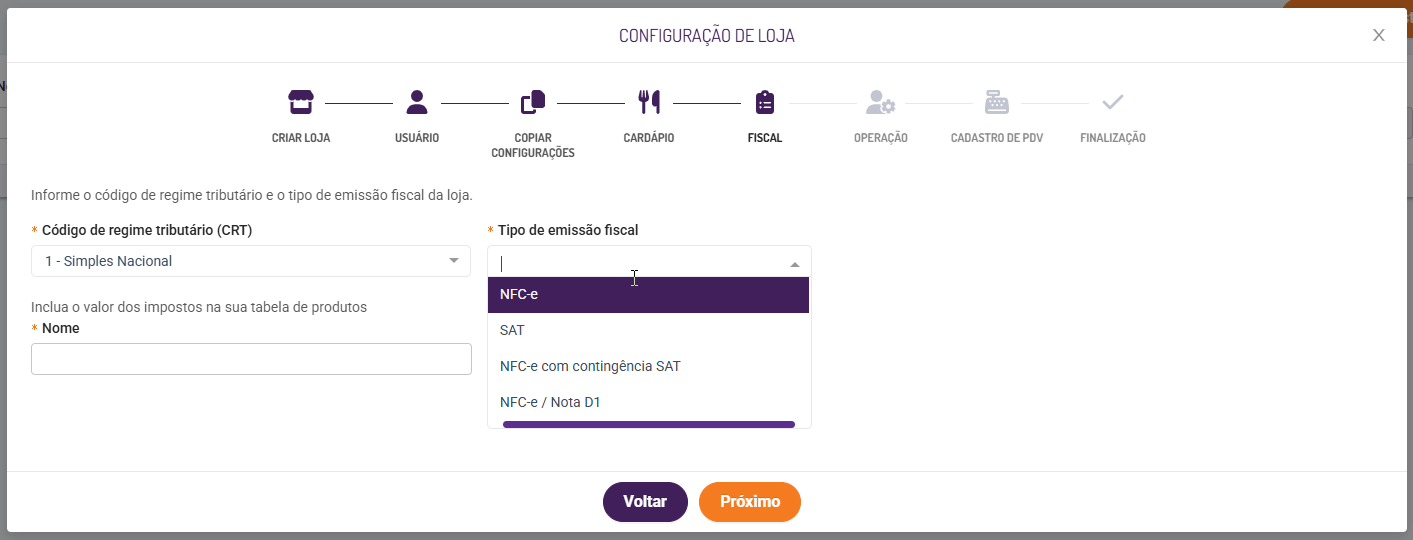Select the Operação user-gear step icon
Screen dimensions: 1413x540
pyautogui.click(x=880, y=102)
